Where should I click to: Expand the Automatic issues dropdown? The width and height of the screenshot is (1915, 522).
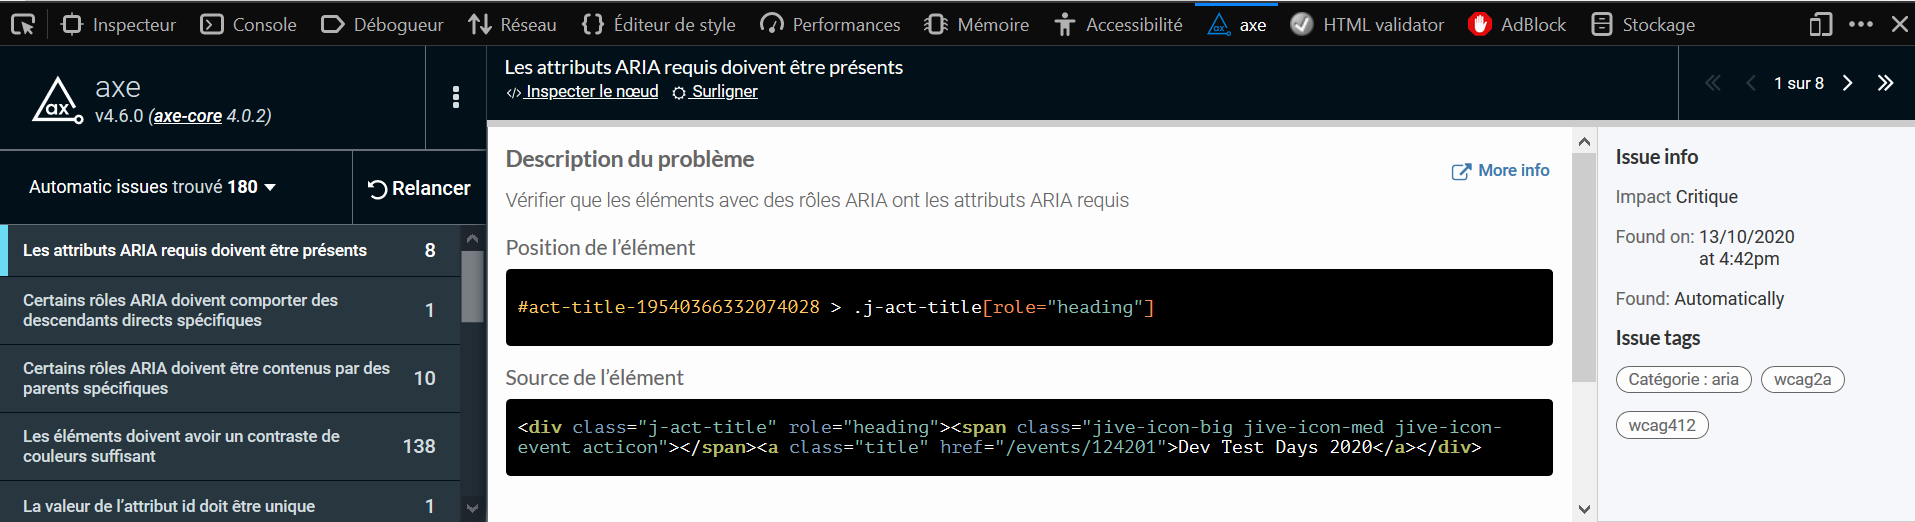click(x=152, y=187)
